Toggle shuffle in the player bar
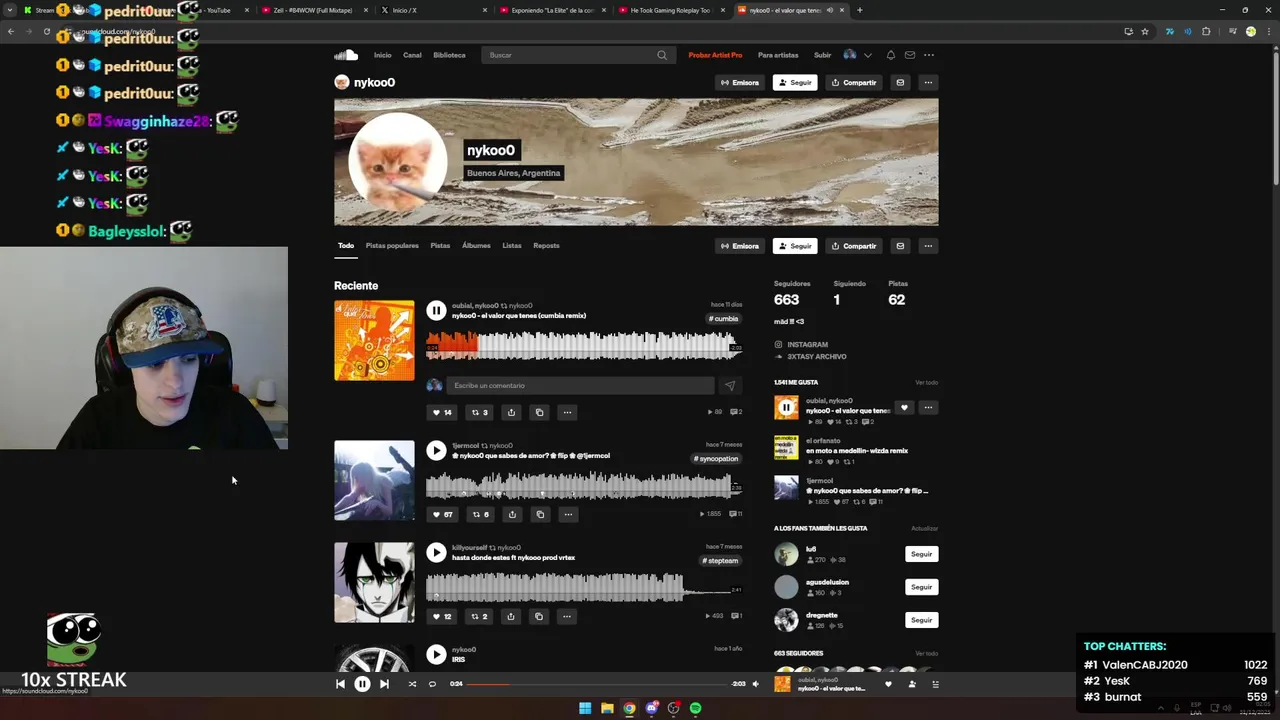 pyautogui.click(x=412, y=684)
